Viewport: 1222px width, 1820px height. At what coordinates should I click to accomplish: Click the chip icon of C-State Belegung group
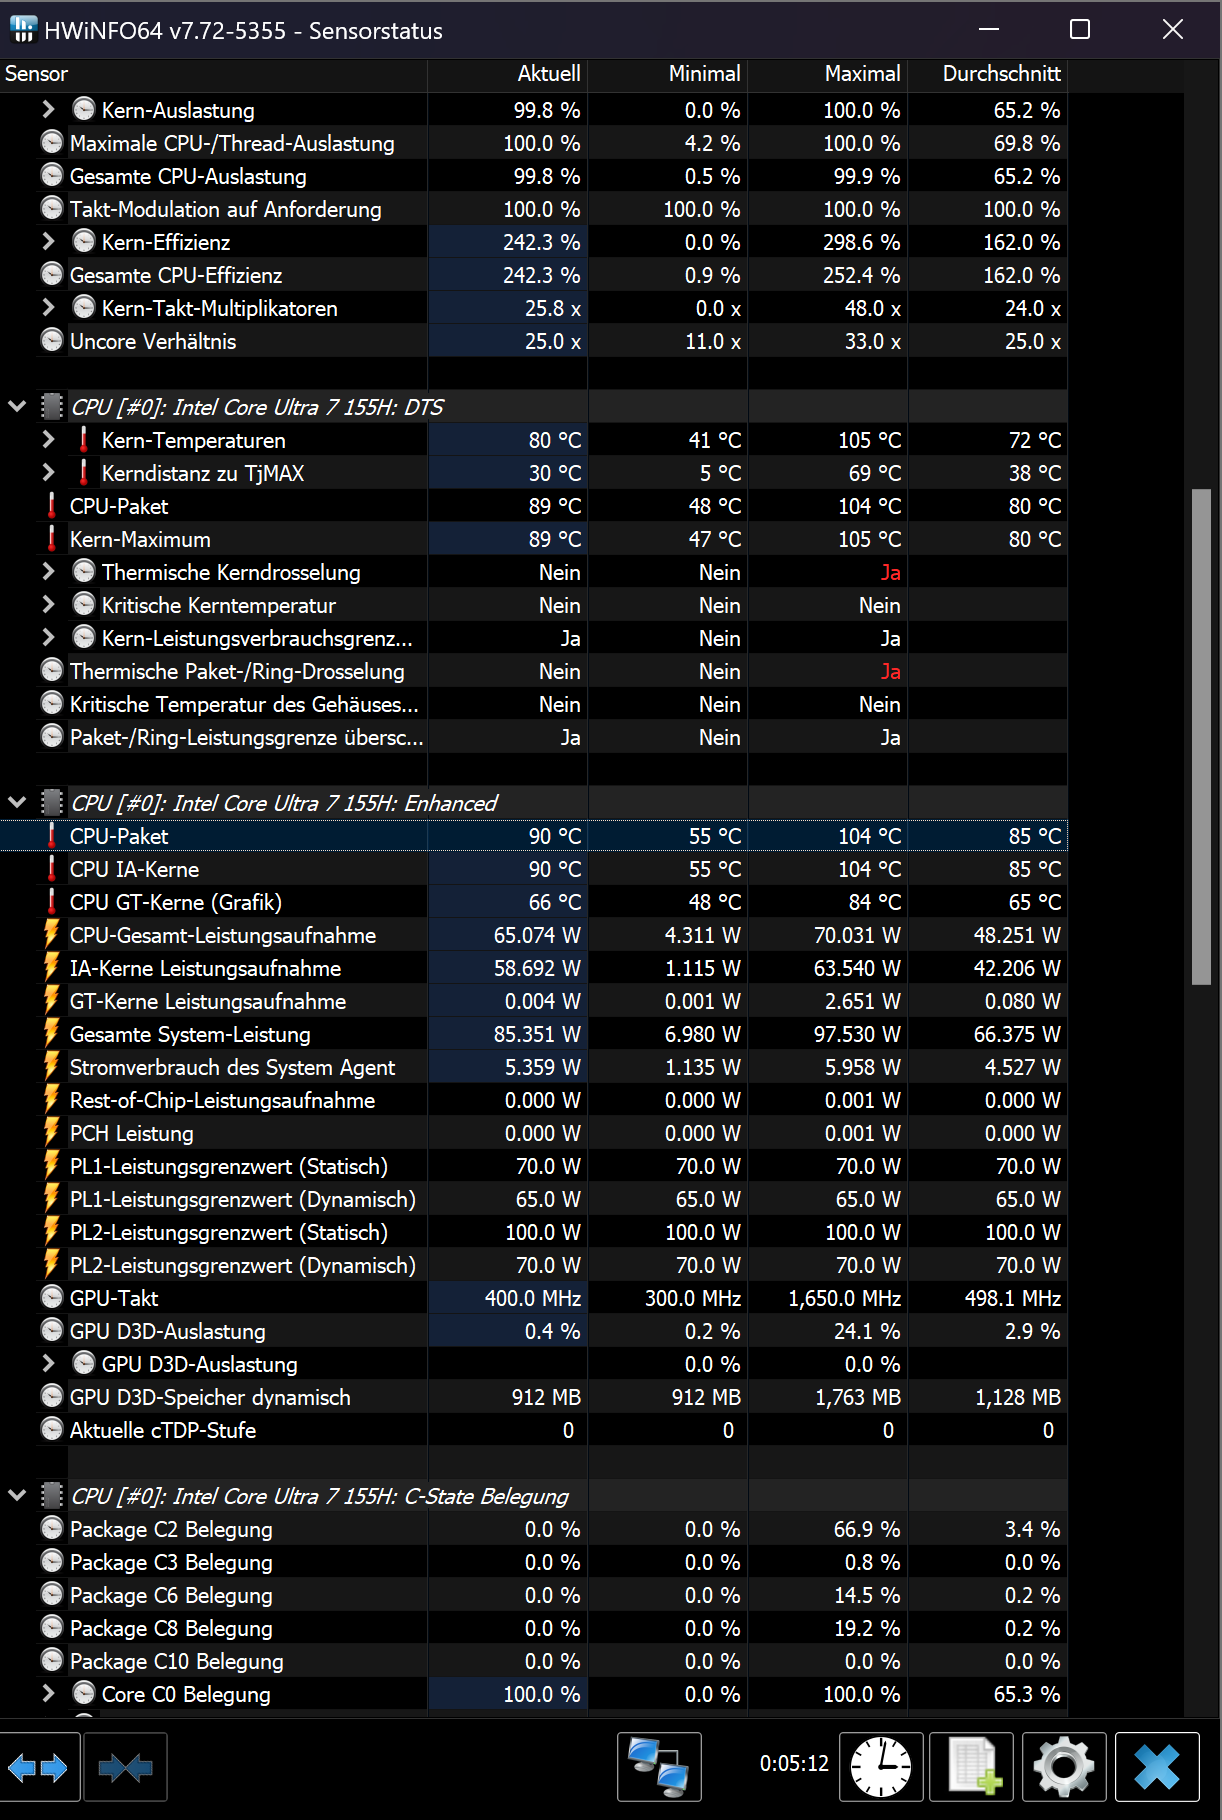click(x=52, y=1496)
